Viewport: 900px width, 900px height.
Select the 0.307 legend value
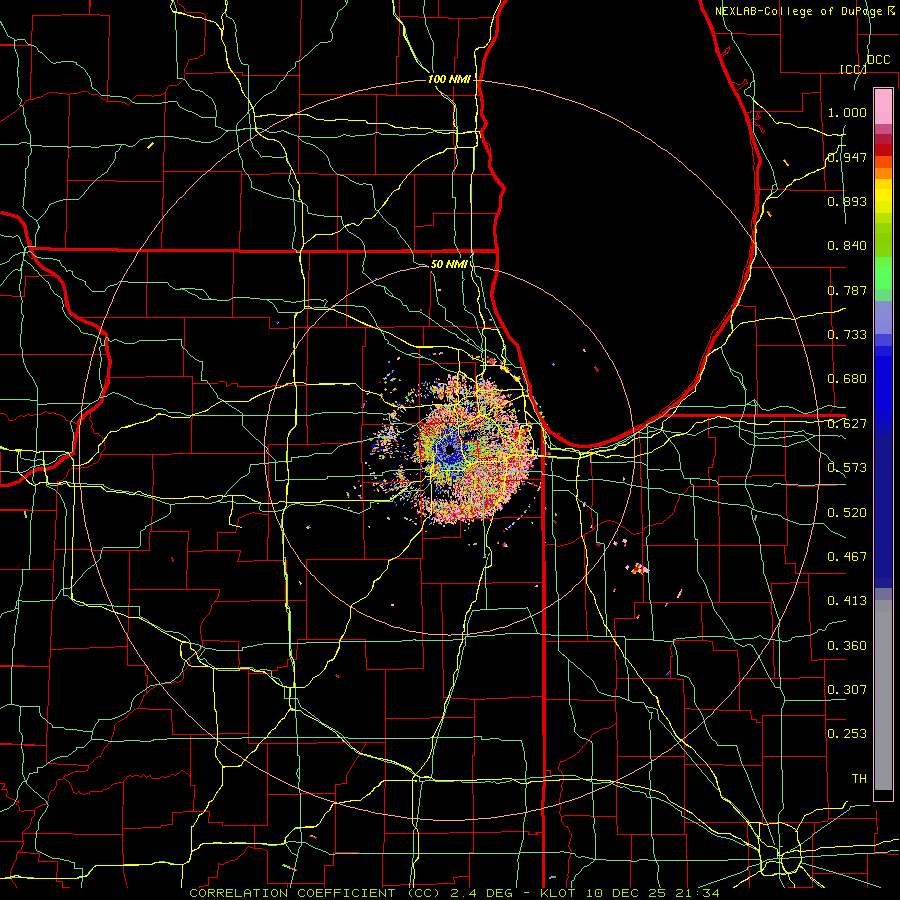coord(847,690)
